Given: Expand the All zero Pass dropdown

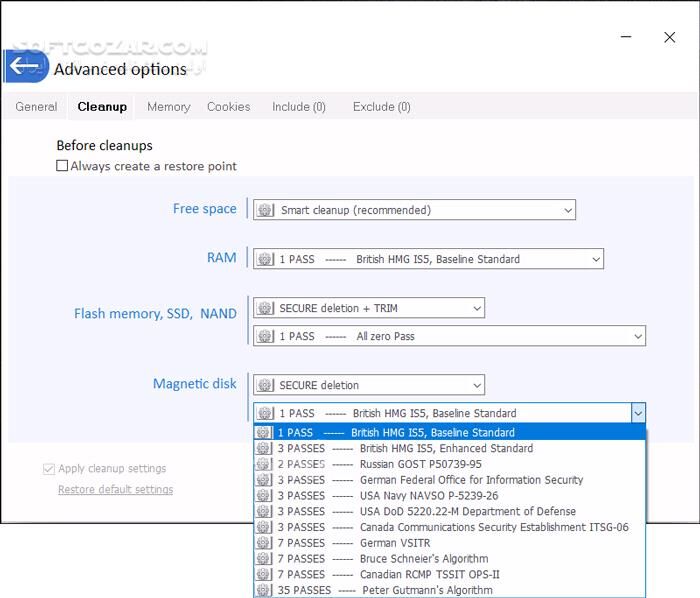Looking at the screenshot, I should pos(637,337).
